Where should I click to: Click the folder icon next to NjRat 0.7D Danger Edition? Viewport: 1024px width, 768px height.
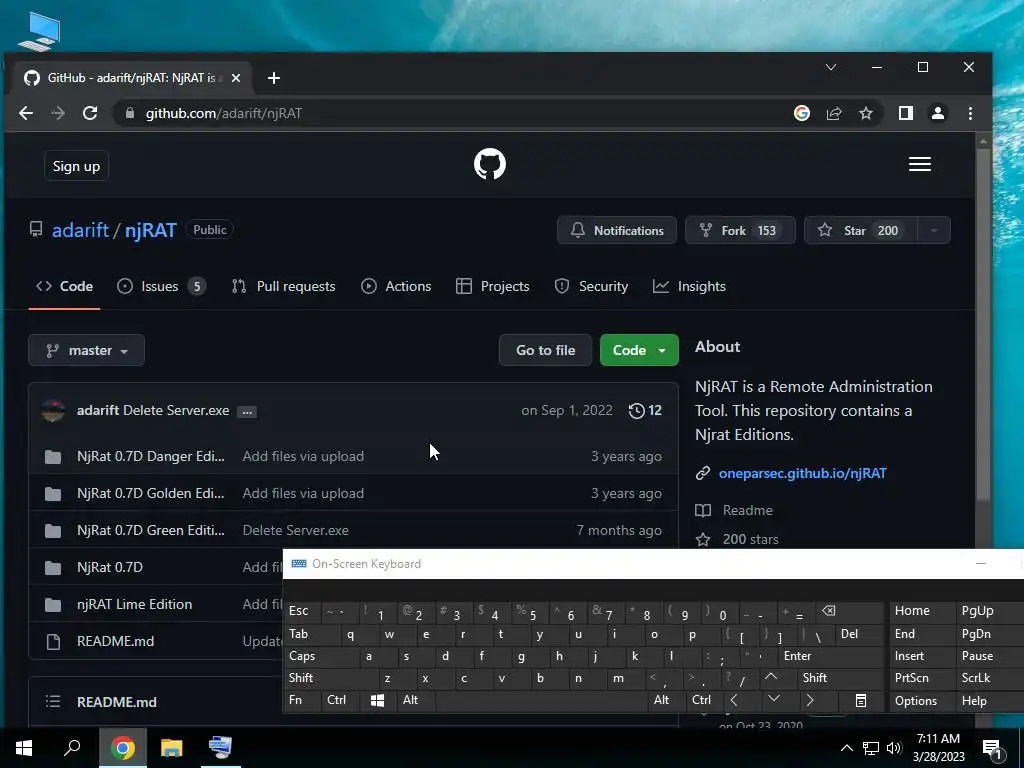[53, 456]
